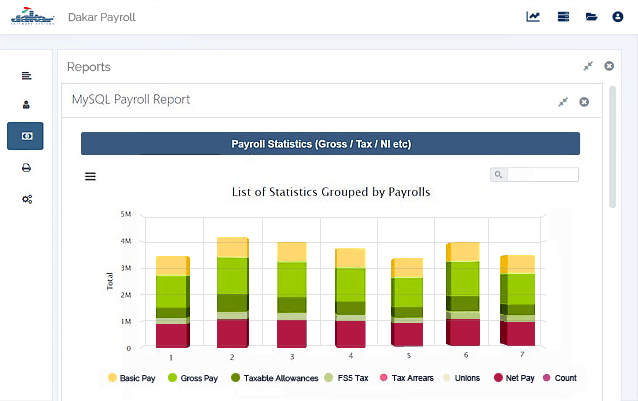The width and height of the screenshot is (638, 401).
Task: Click the MySQL Payroll Report heading
Action: pyautogui.click(x=131, y=100)
